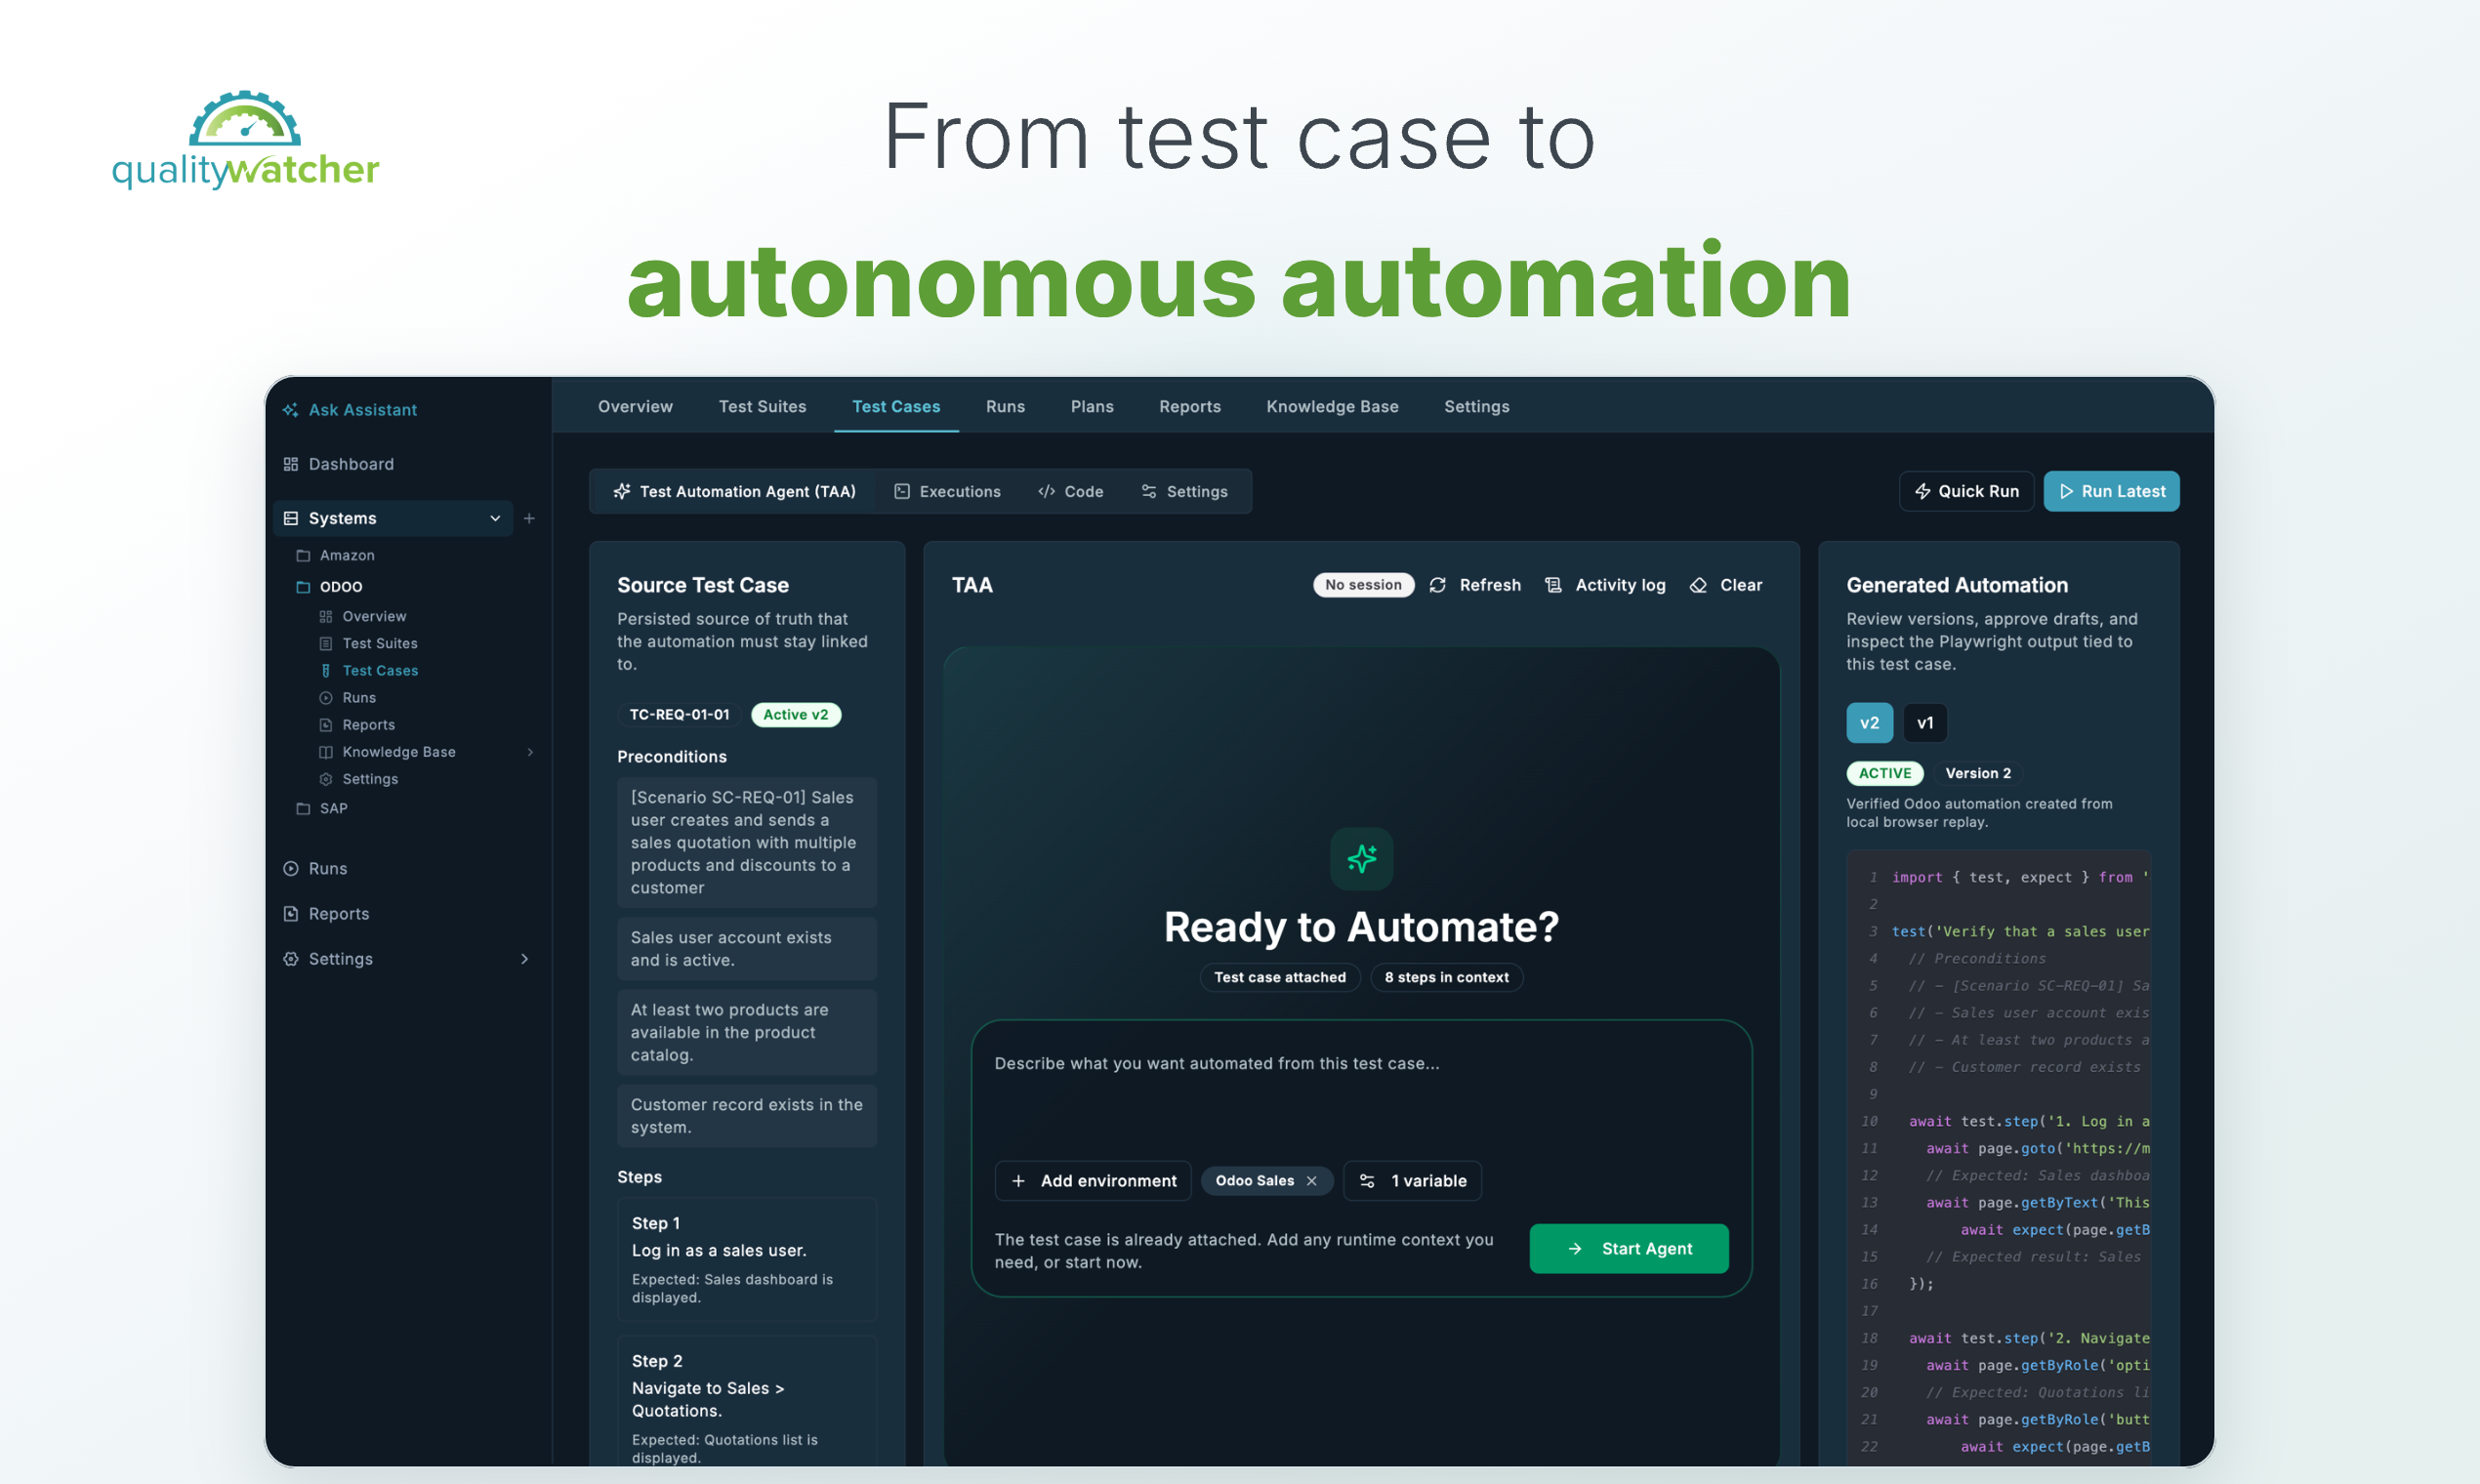Remove the Odoo Sales environment chip
The image size is (2480, 1484).
pyautogui.click(x=1311, y=1181)
